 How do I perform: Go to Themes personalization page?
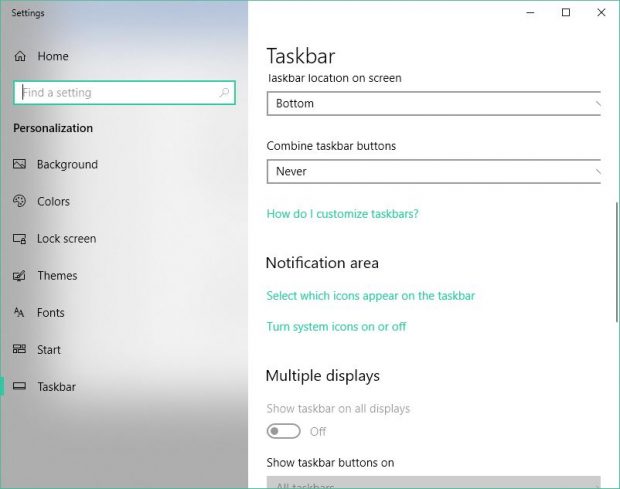point(57,276)
